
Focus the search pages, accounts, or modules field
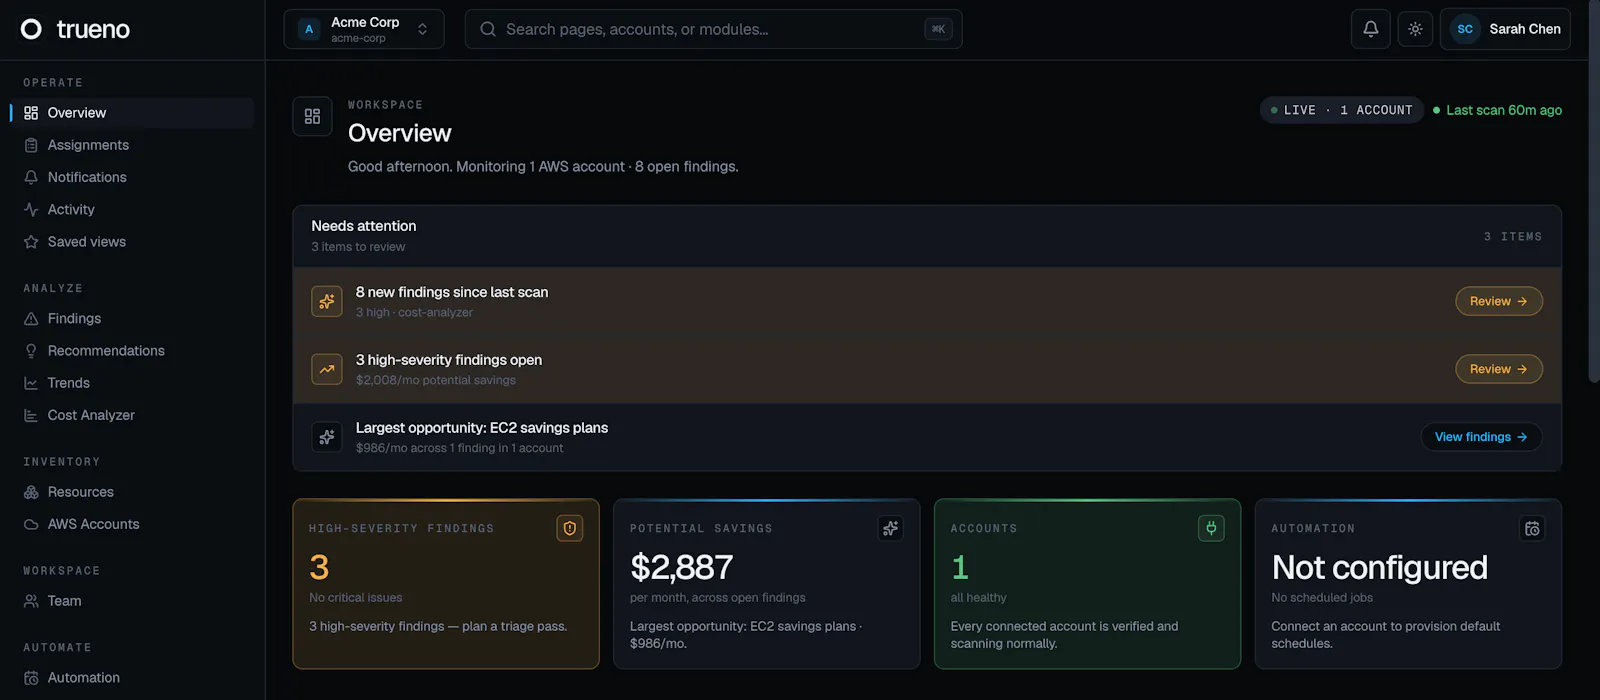(714, 29)
